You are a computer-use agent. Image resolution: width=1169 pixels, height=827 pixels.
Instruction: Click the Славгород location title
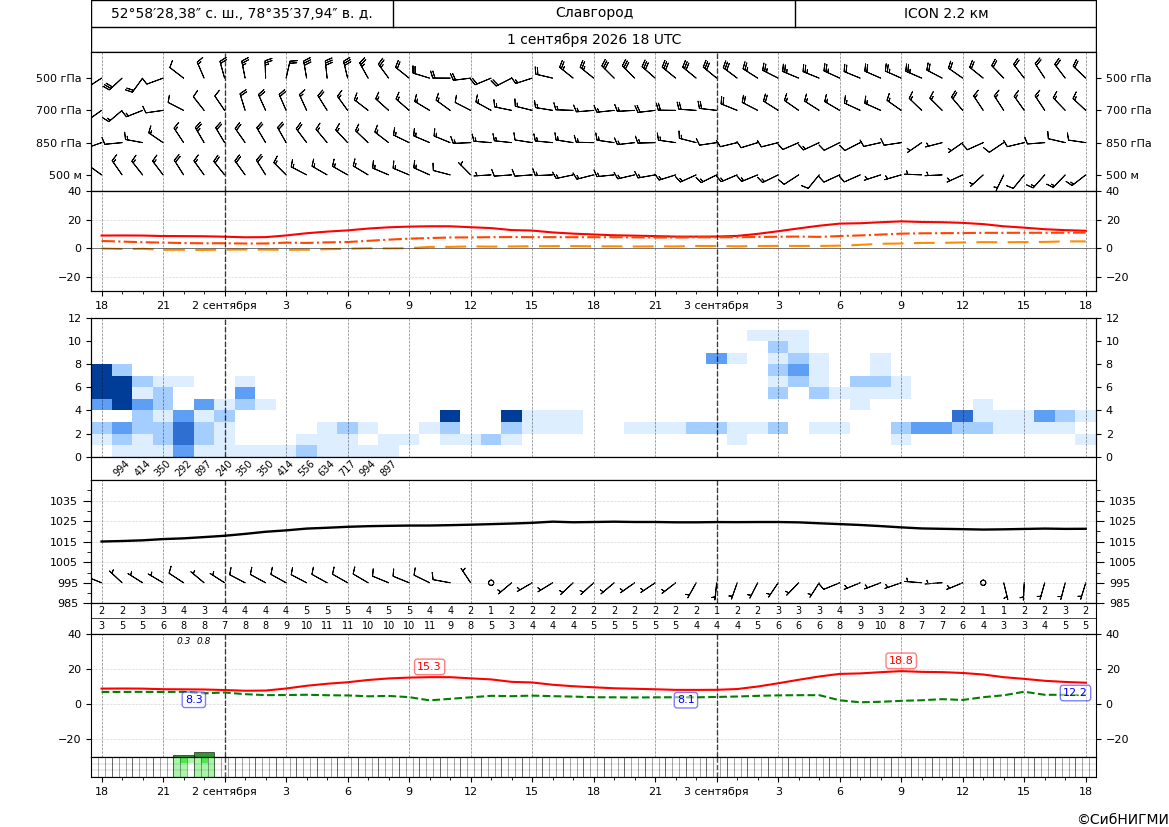594,13
